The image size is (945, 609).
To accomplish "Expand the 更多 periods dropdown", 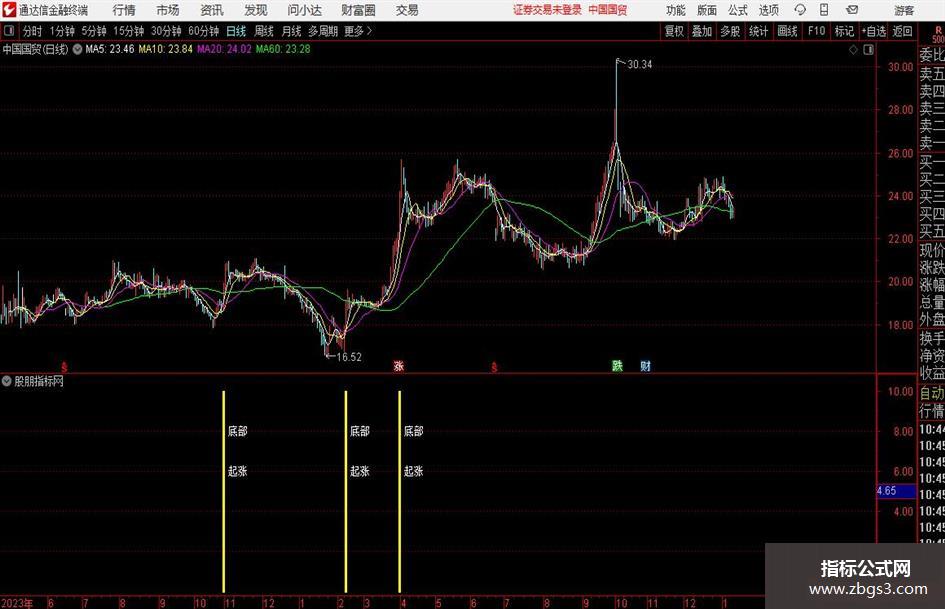I will (358, 31).
